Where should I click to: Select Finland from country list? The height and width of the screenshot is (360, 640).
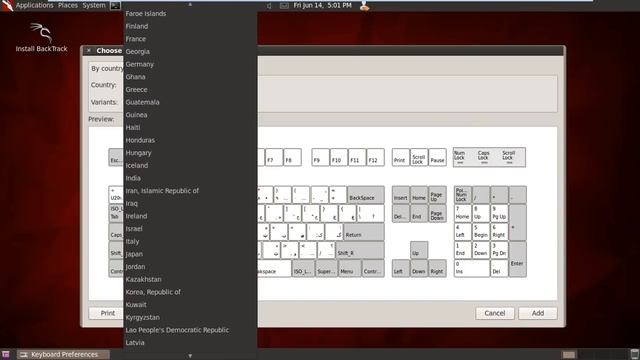tap(190, 26)
